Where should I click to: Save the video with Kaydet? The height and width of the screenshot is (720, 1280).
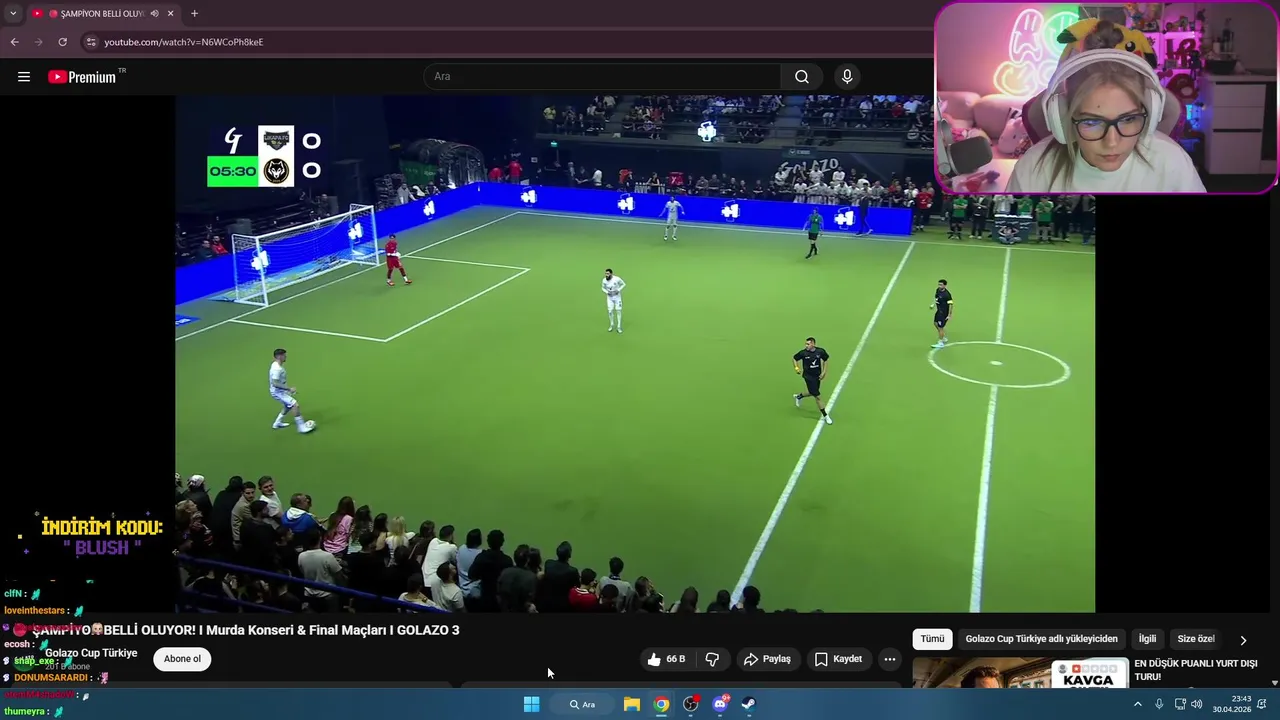click(x=838, y=659)
